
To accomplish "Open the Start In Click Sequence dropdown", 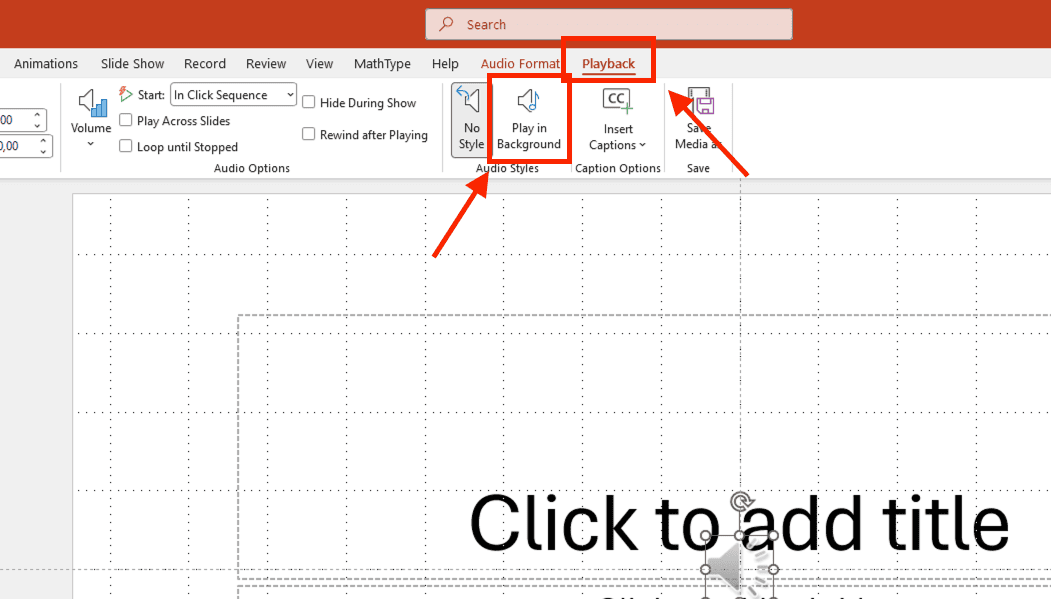I will (233, 94).
